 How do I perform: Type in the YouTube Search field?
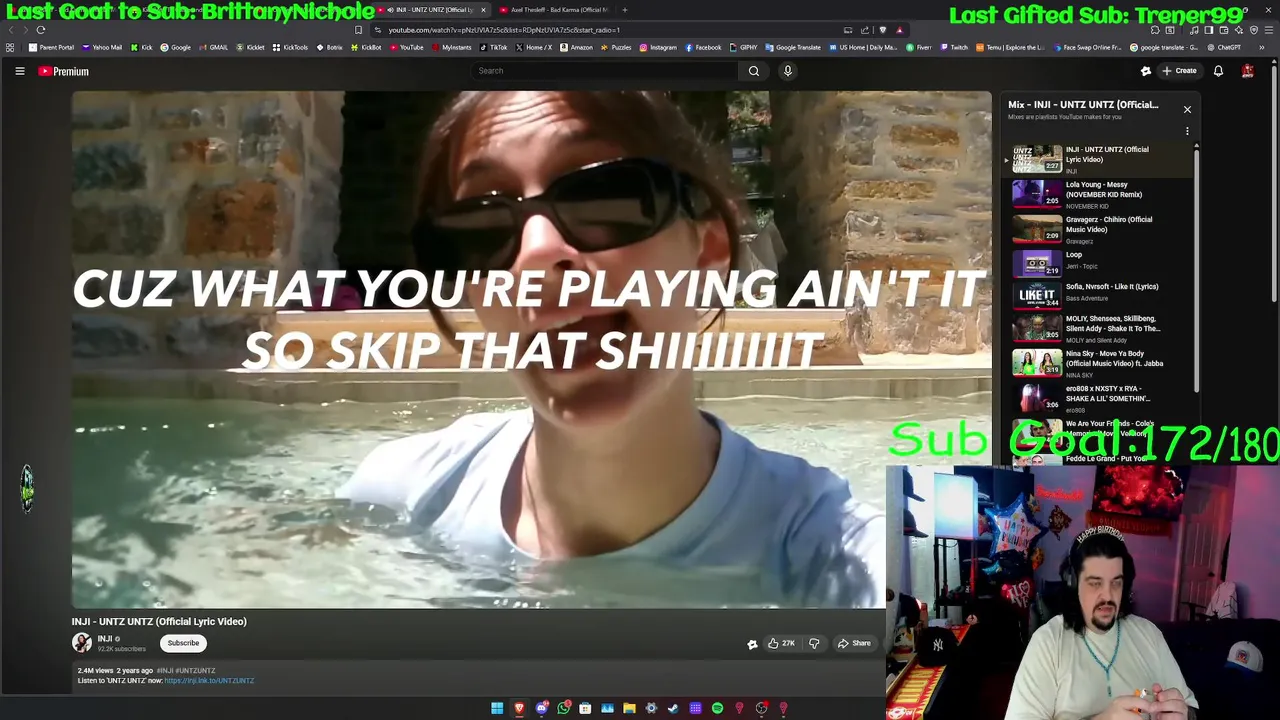click(605, 71)
